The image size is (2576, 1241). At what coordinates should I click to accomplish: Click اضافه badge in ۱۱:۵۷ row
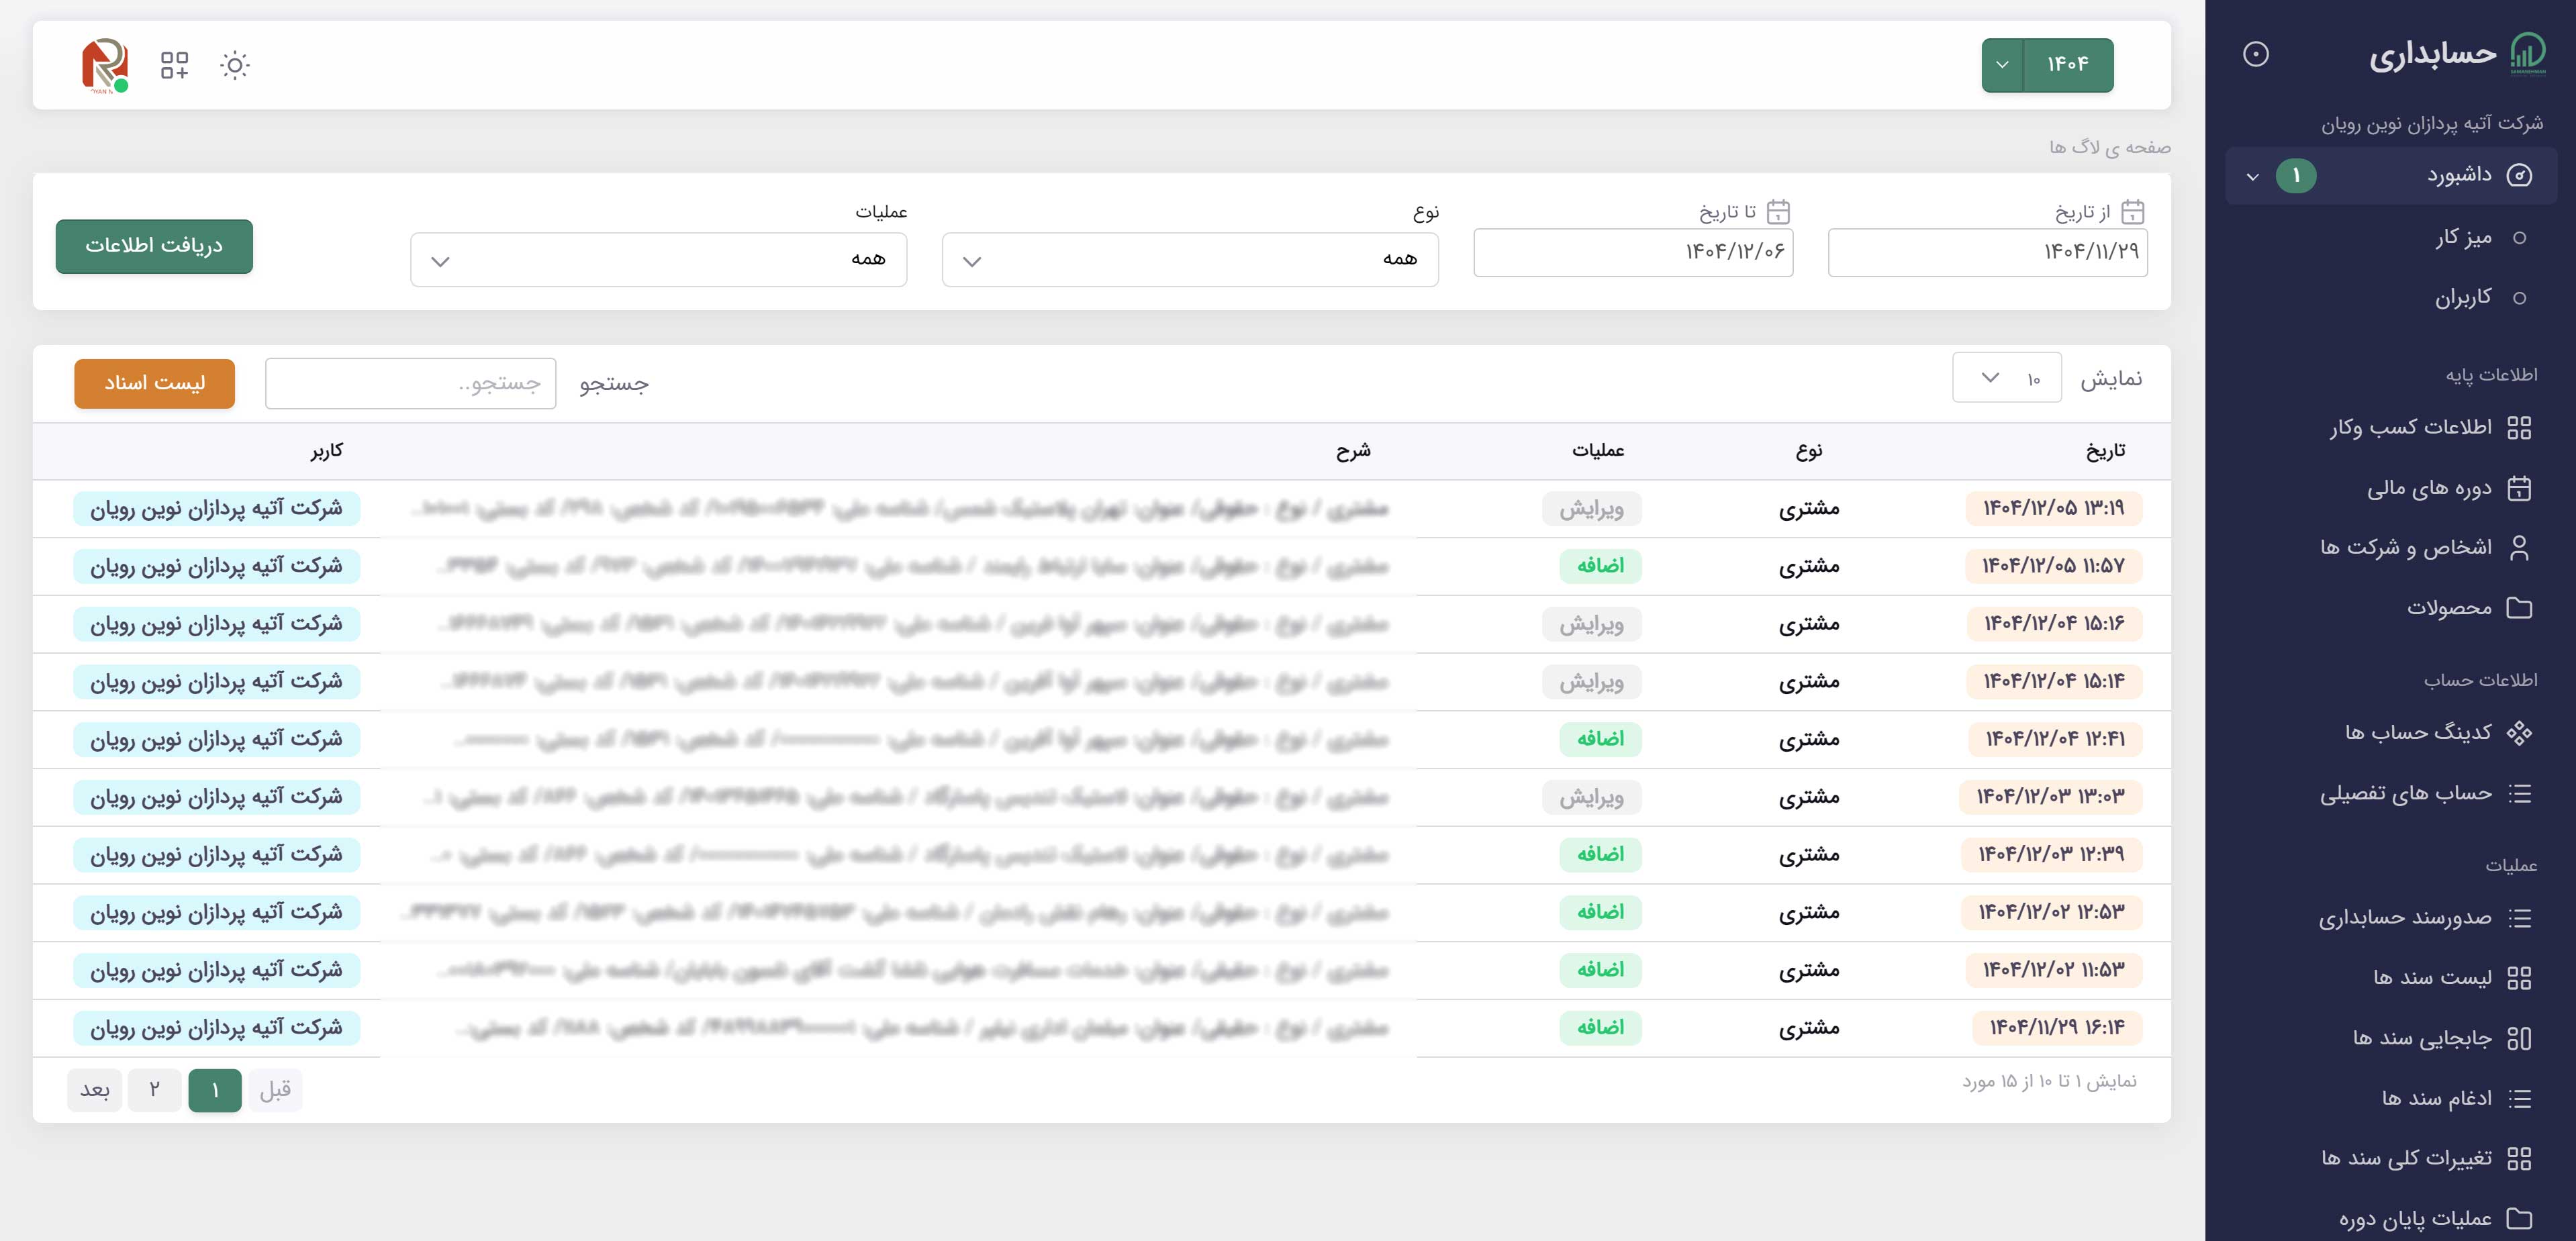point(1600,566)
